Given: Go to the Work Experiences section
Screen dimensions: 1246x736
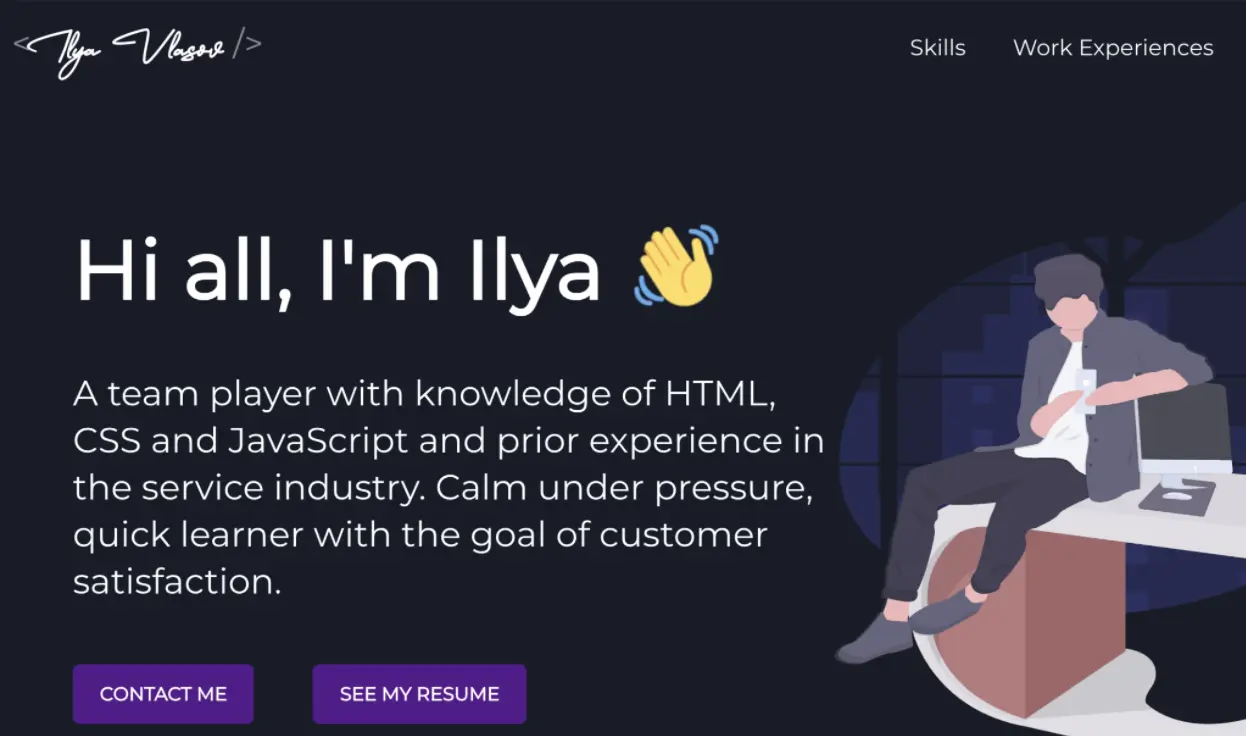Looking at the screenshot, I should [1113, 48].
